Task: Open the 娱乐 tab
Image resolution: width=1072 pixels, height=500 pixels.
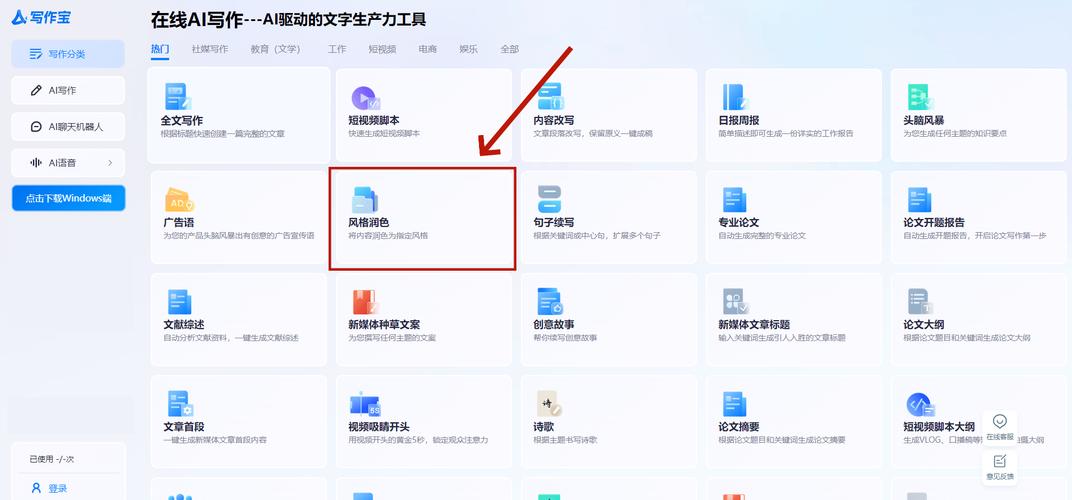Action: [468, 49]
